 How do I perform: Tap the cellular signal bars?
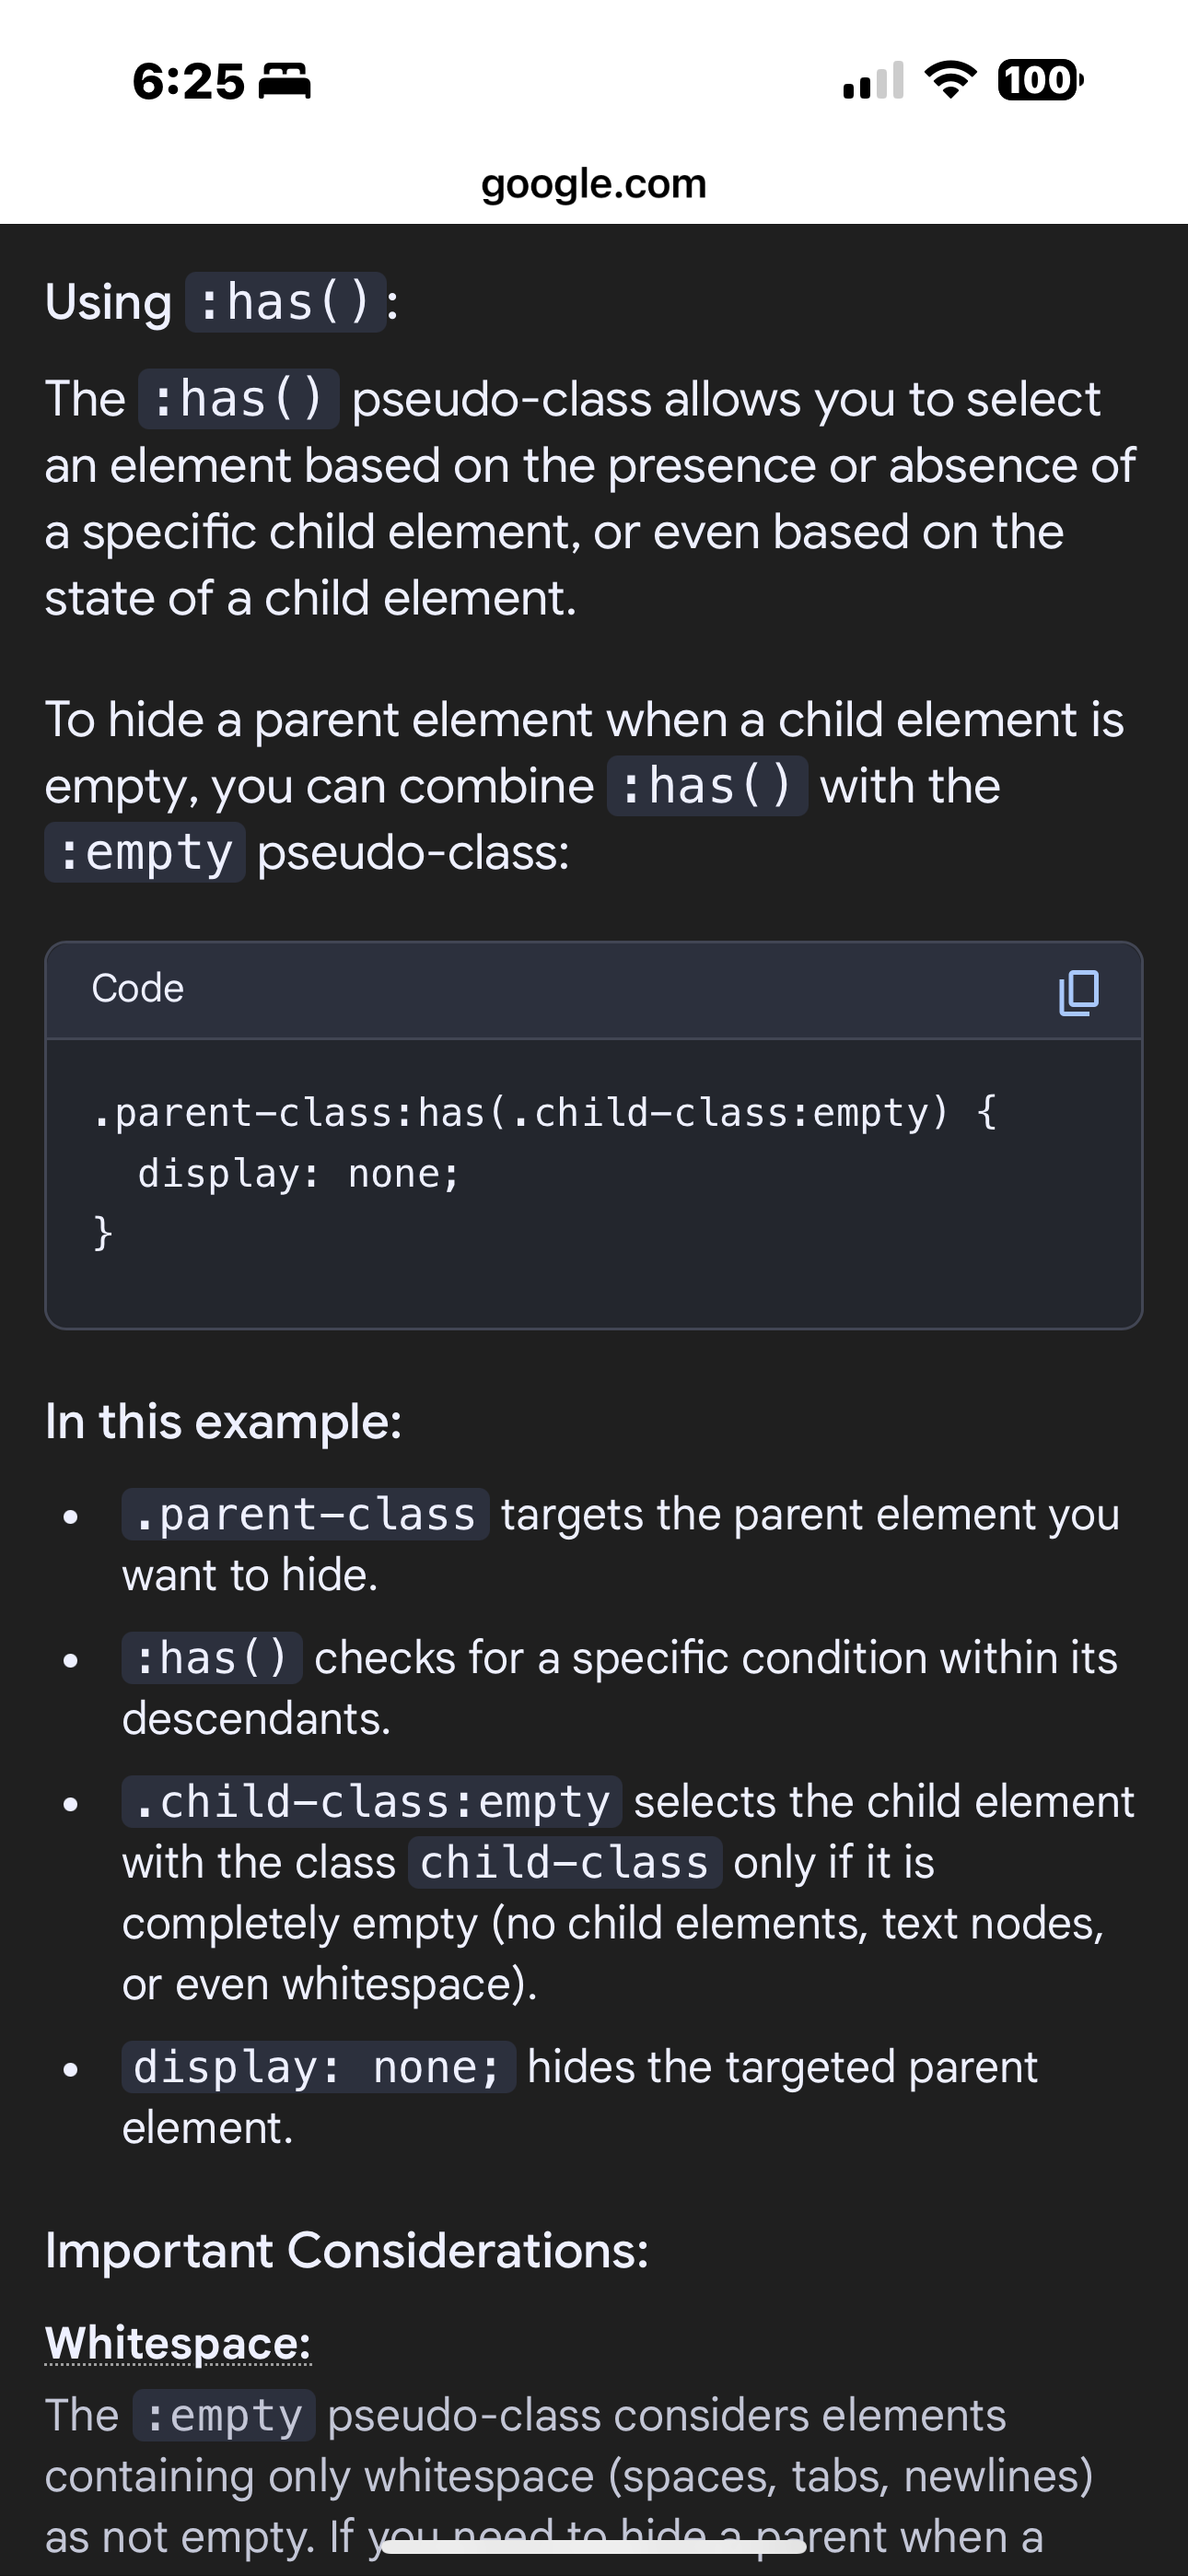point(873,81)
